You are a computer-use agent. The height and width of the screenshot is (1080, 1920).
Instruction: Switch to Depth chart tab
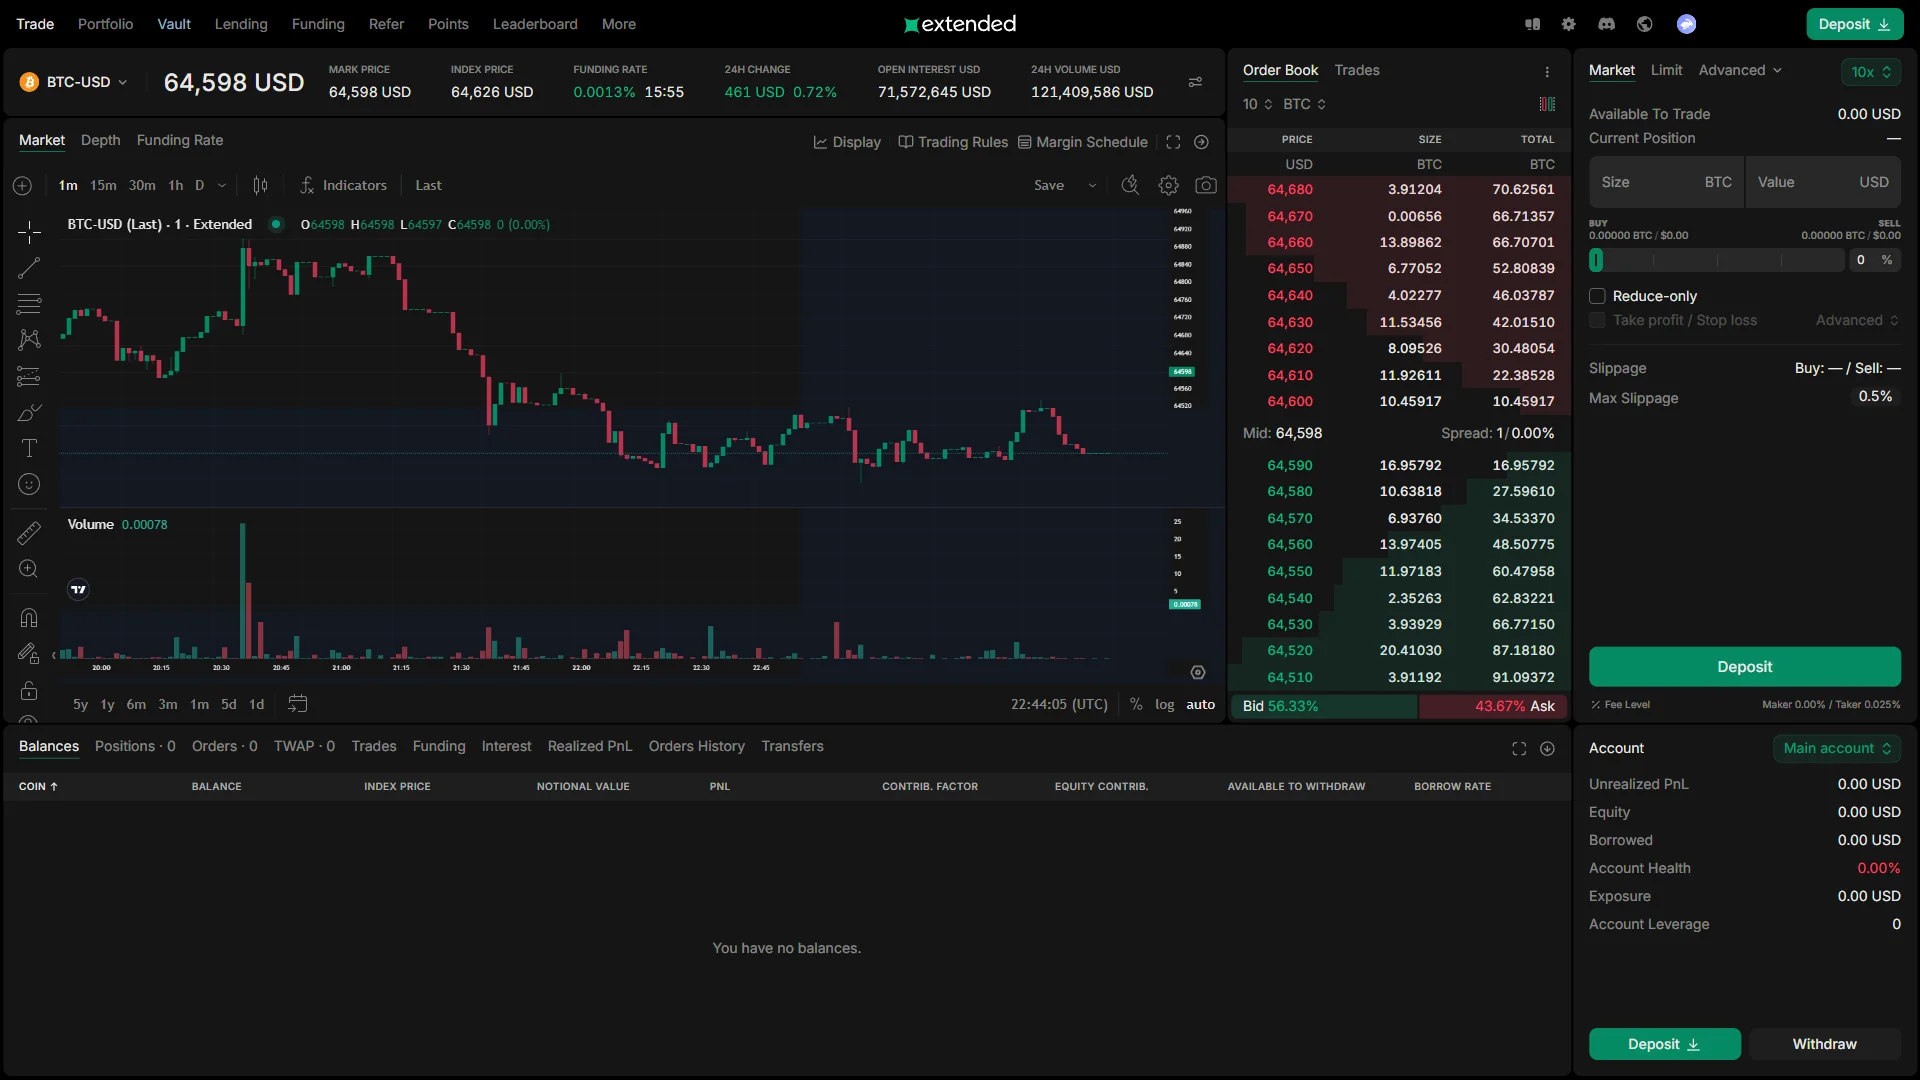100,140
